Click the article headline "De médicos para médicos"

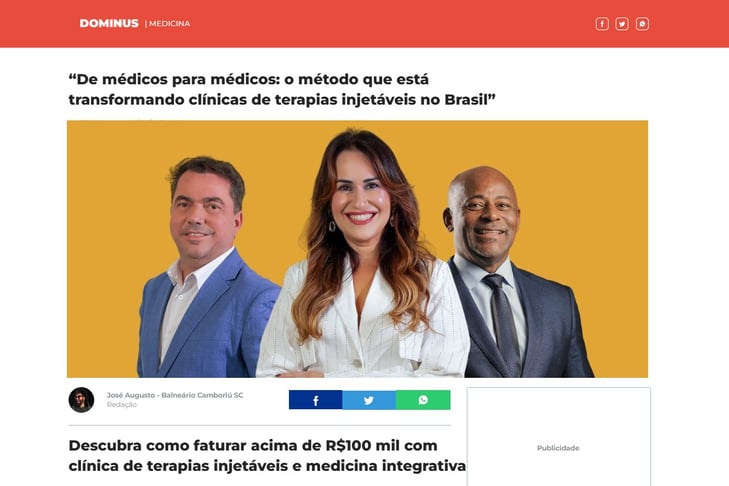(x=282, y=89)
